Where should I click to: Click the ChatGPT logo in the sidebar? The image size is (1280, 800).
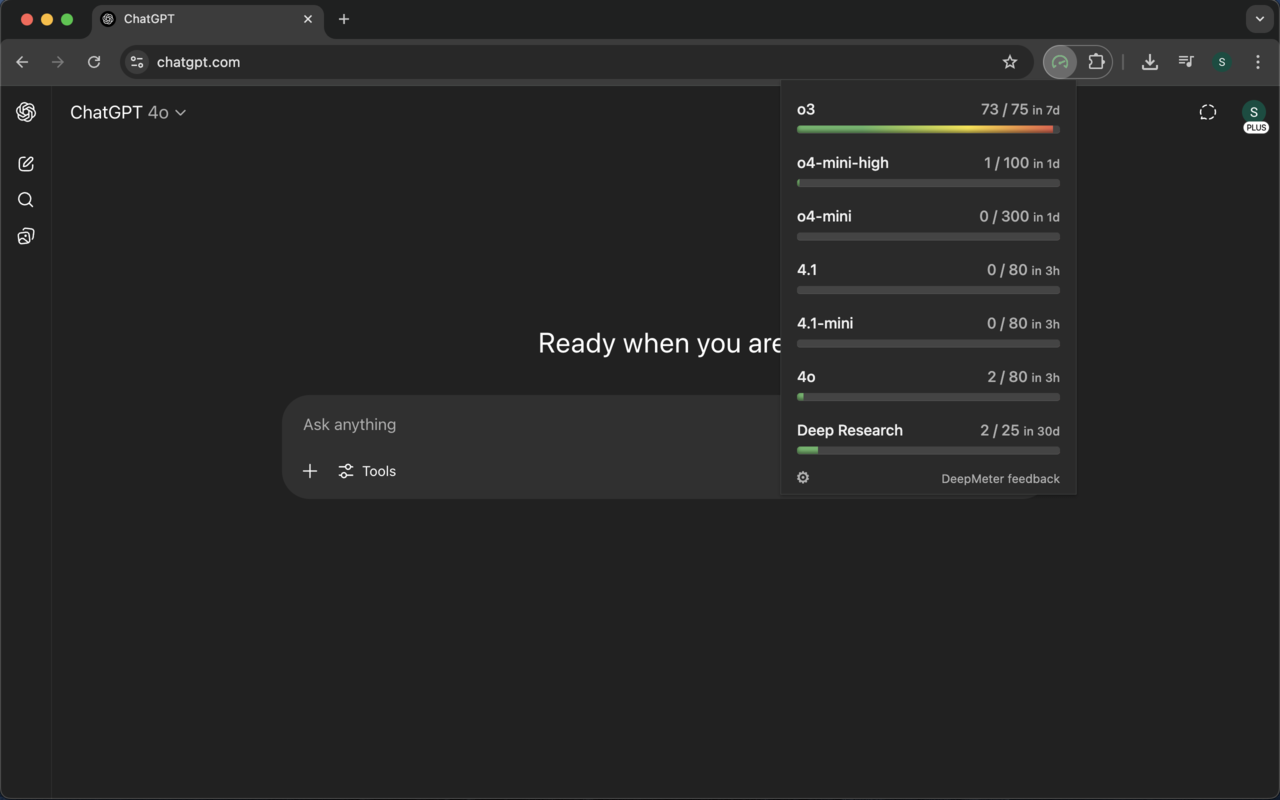(x=26, y=112)
